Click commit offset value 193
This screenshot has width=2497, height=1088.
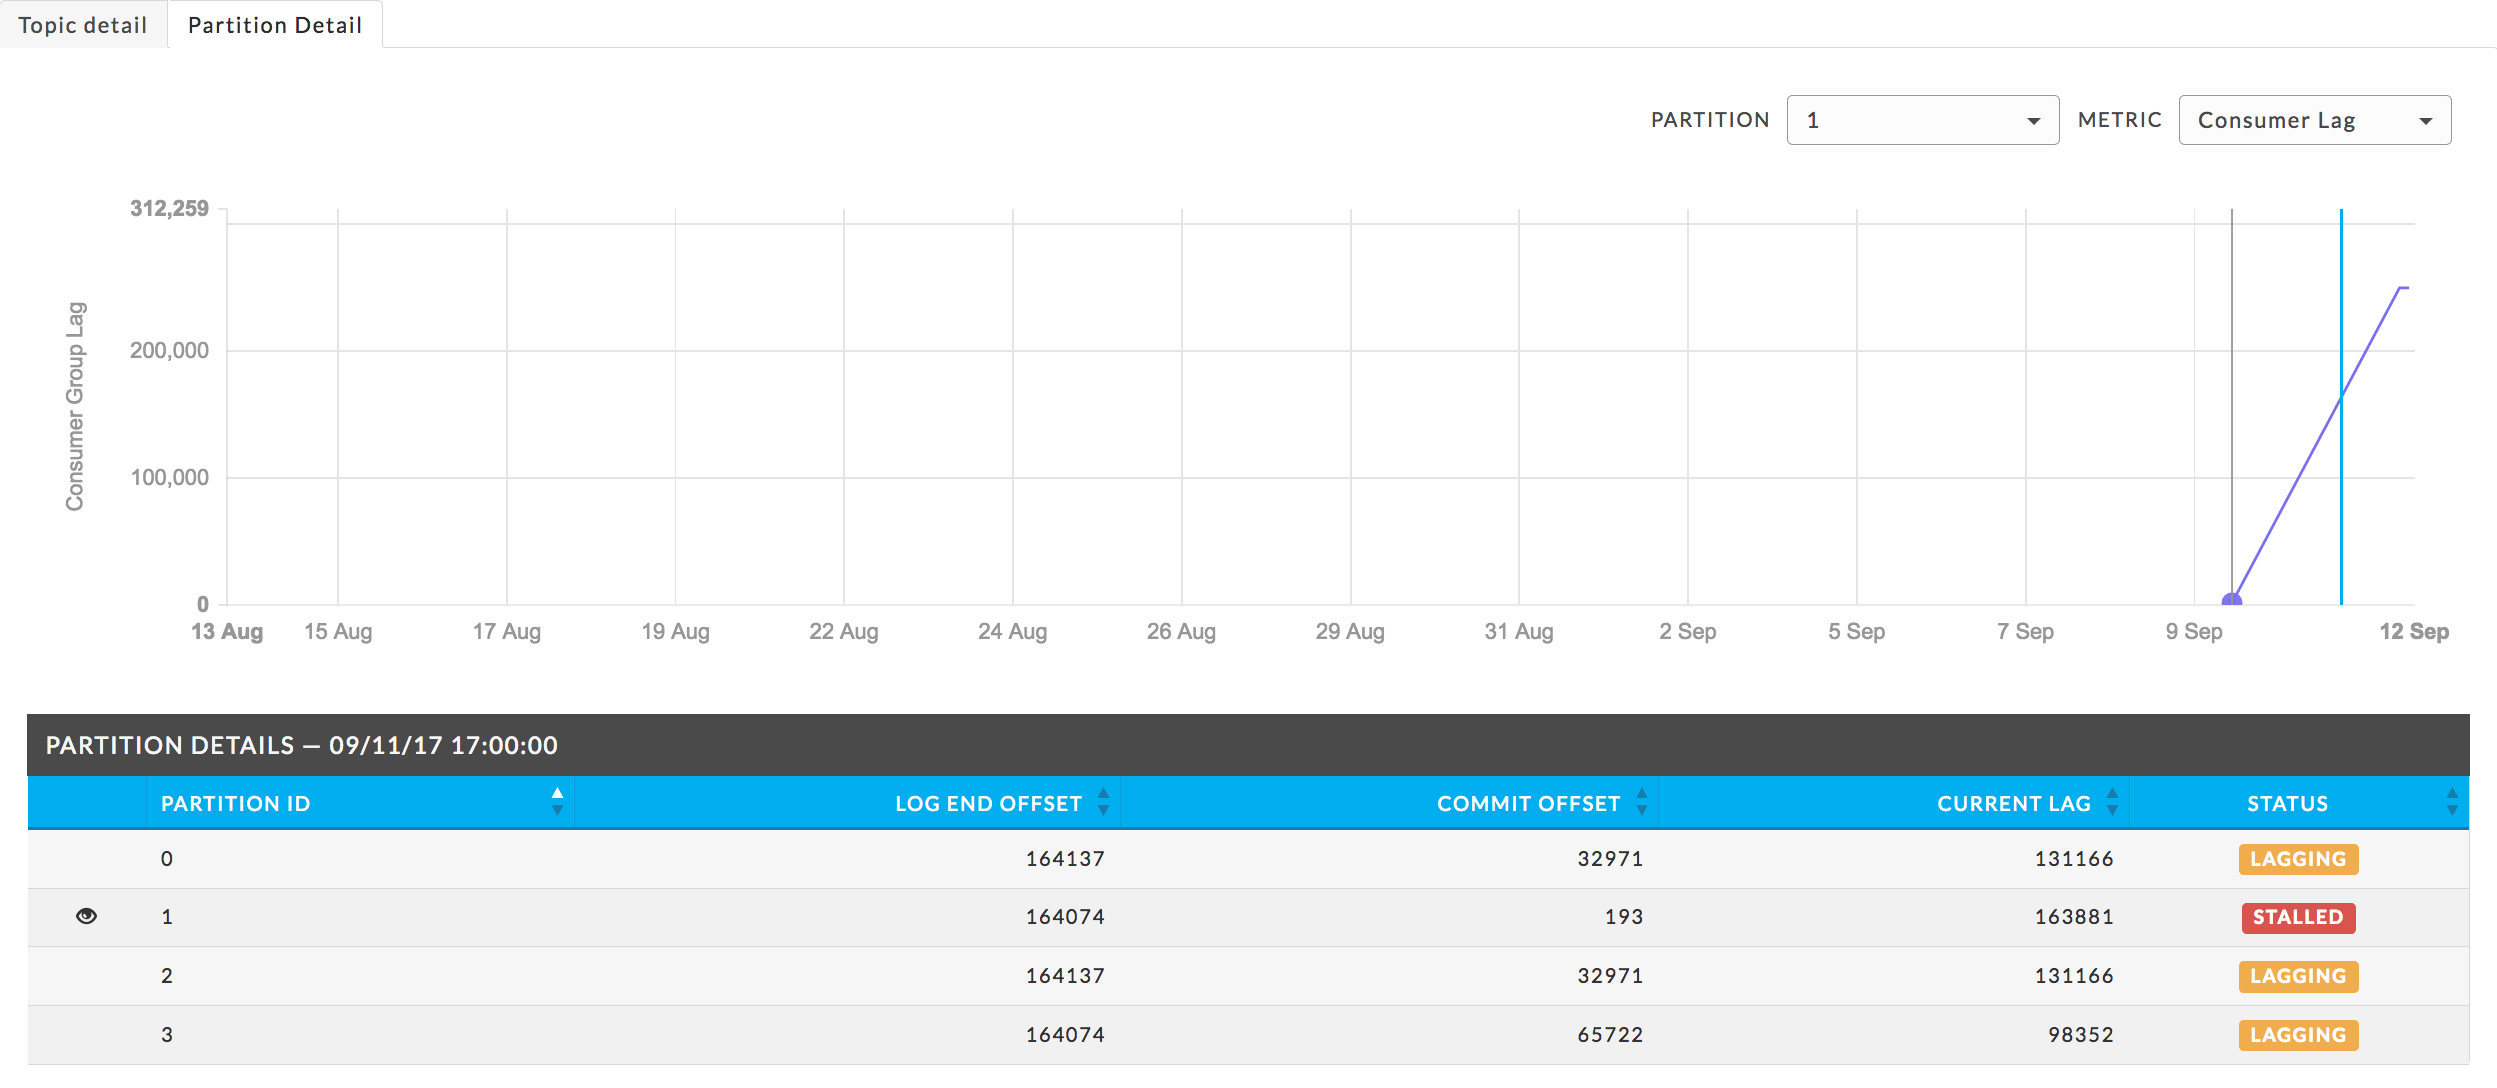pos(1624,917)
